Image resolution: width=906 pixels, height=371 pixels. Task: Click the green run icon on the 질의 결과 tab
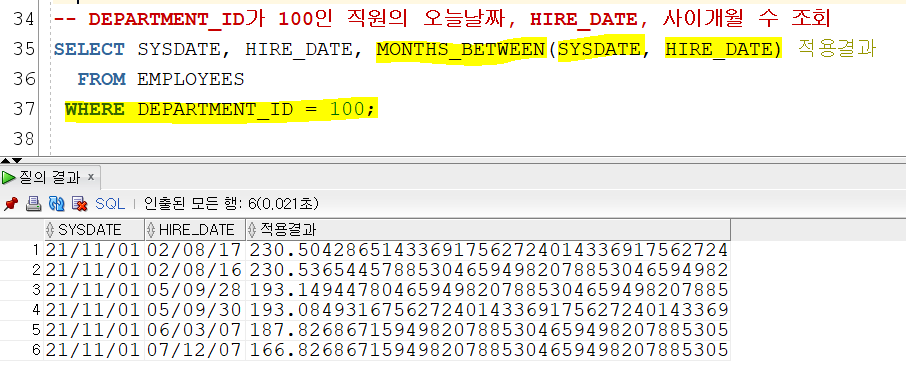click(8, 177)
